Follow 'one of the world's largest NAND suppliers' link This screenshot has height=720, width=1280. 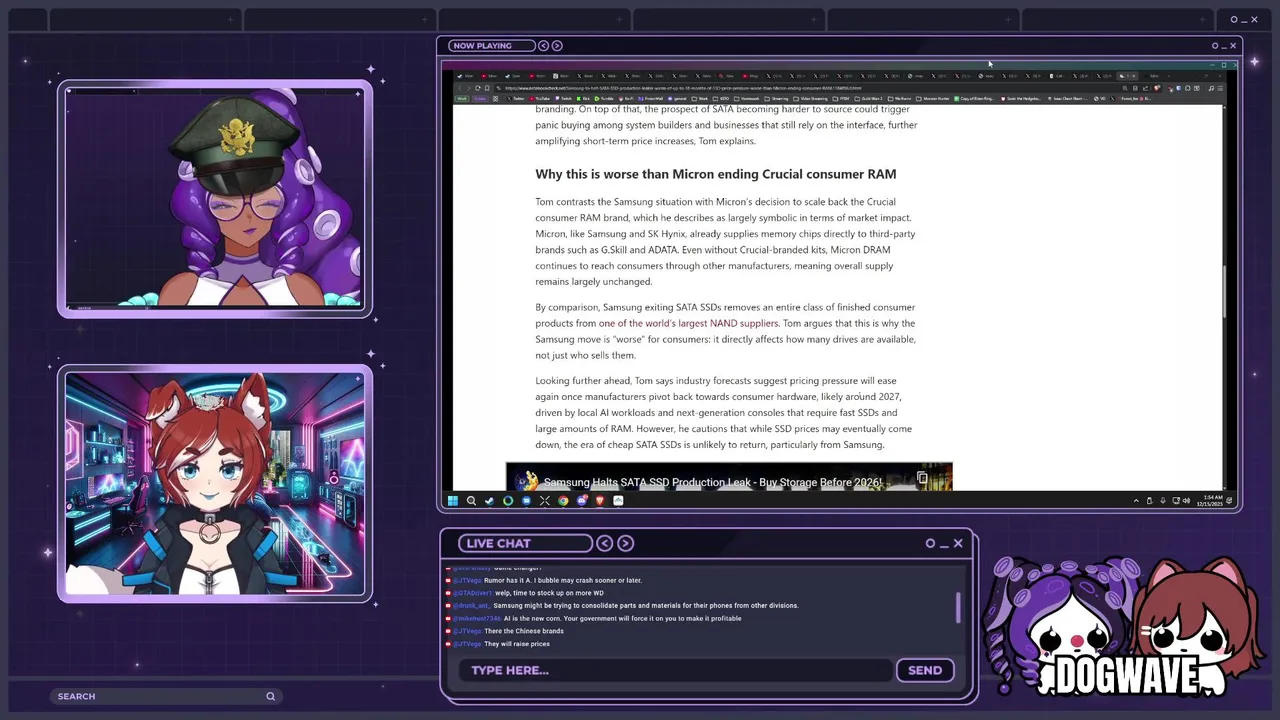688,323
